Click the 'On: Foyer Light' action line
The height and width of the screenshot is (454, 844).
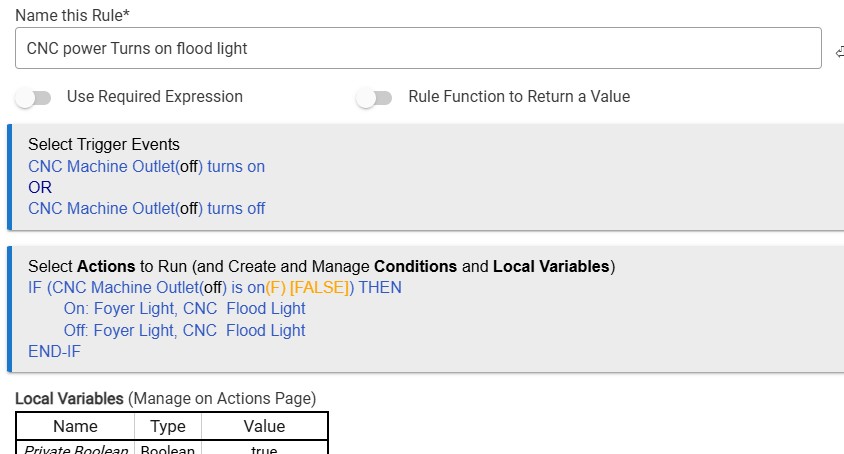coord(184,309)
